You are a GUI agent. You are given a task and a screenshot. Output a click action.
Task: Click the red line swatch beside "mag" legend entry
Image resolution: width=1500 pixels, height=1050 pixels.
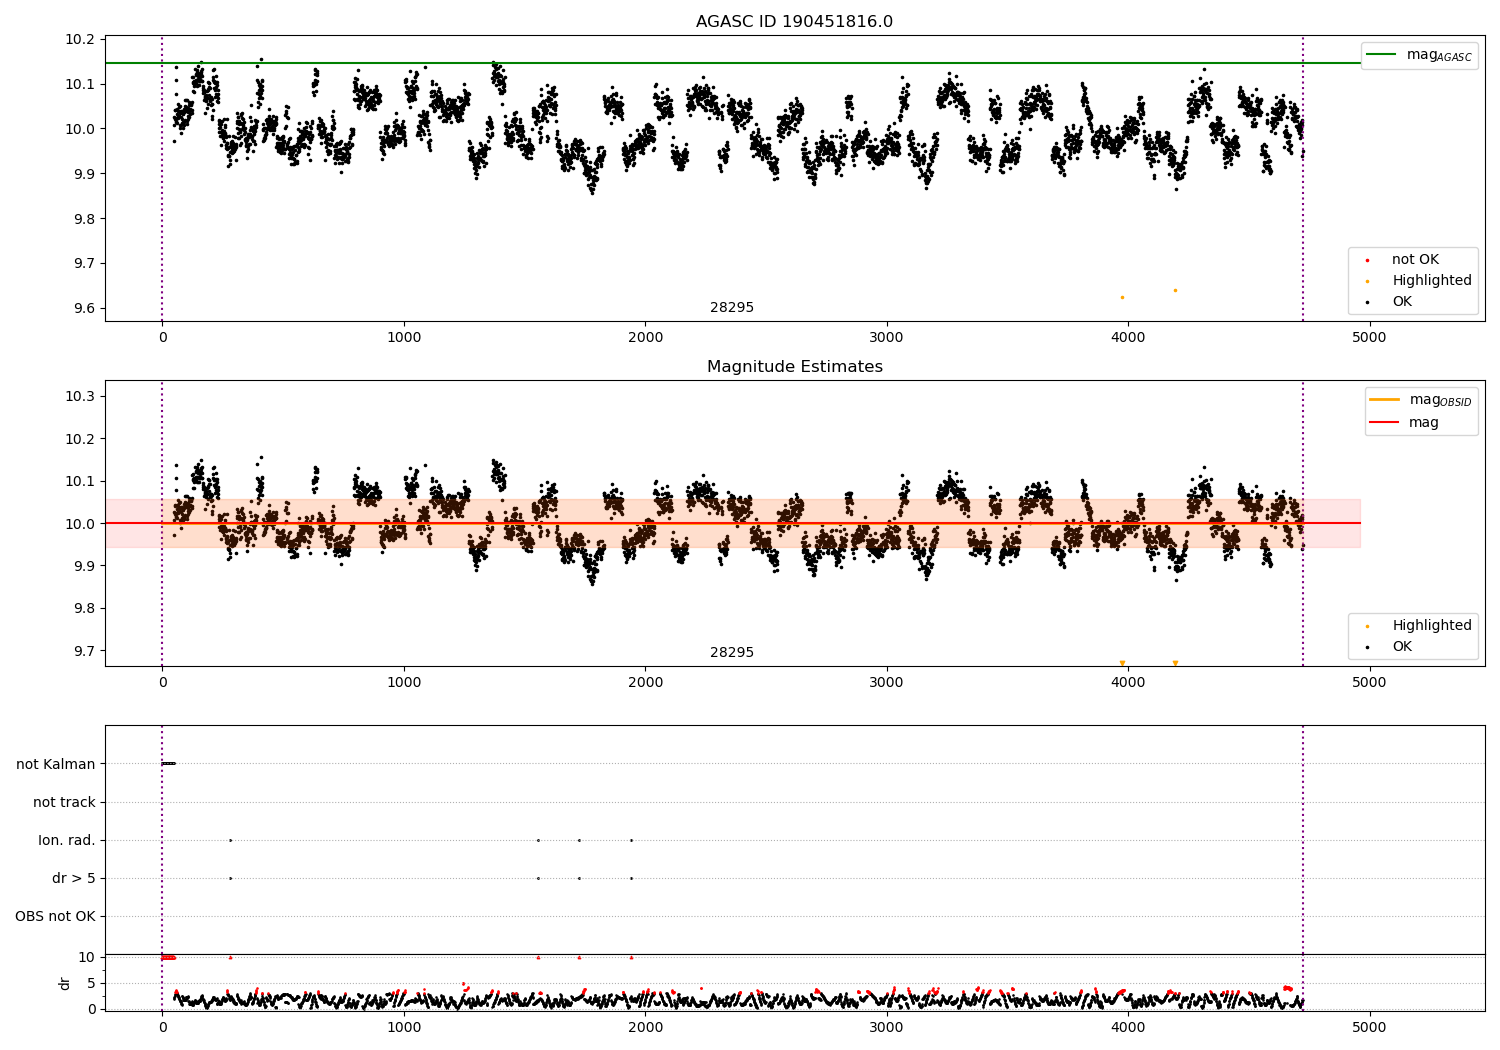click(x=1385, y=423)
